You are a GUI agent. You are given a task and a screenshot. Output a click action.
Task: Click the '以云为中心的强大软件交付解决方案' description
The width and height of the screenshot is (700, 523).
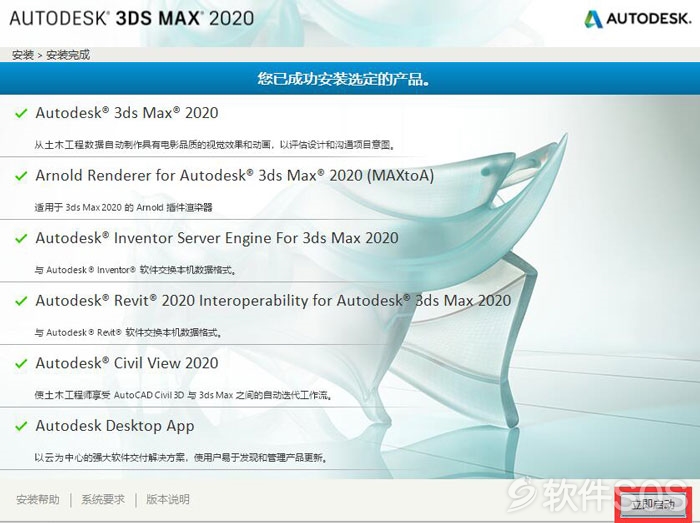181,457
